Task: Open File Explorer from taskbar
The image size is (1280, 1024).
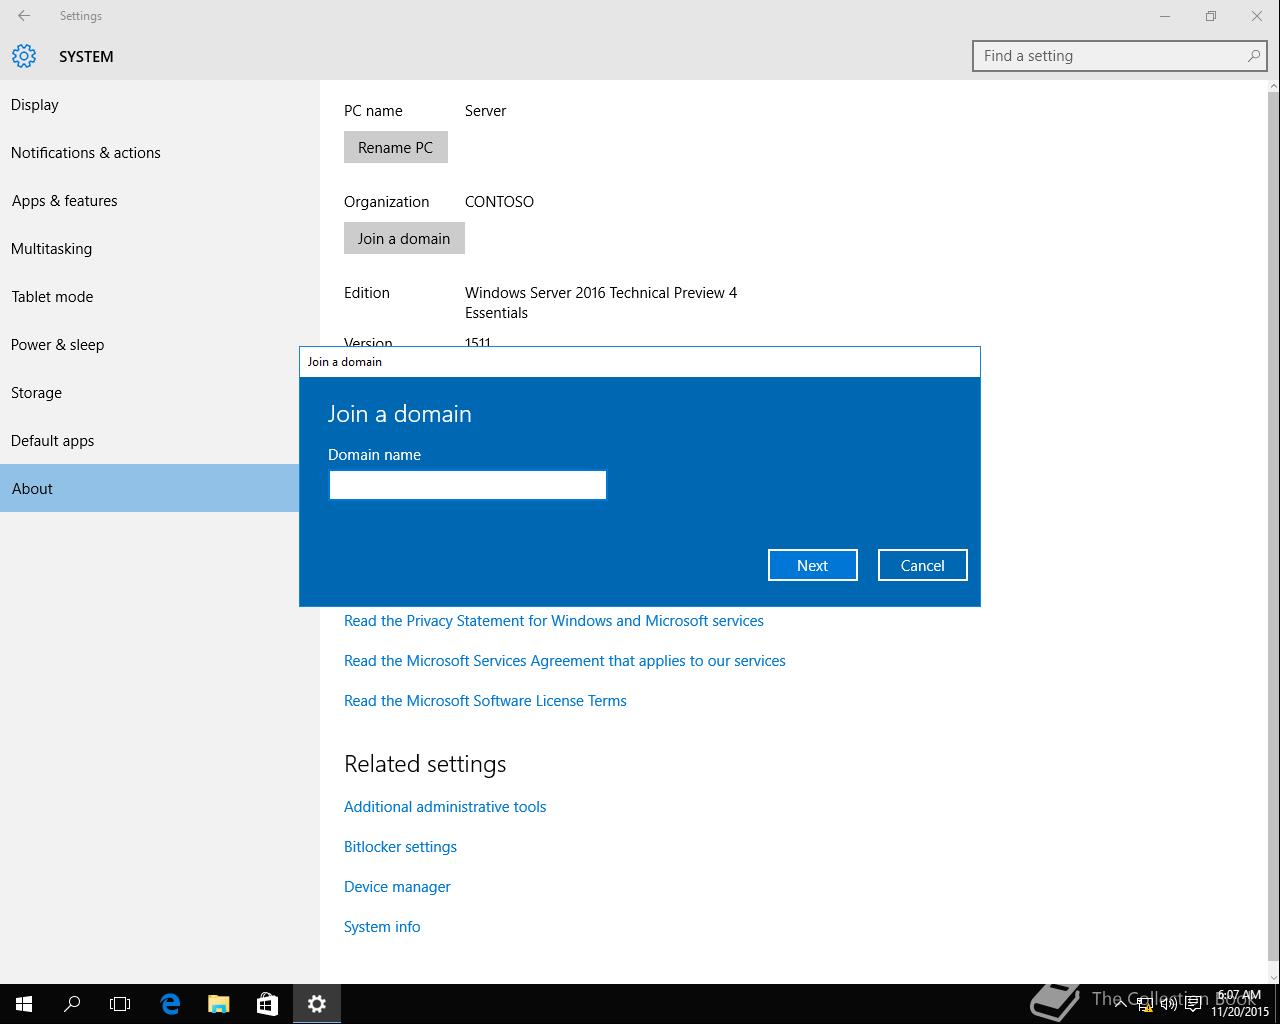Action: [x=218, y=1004]
